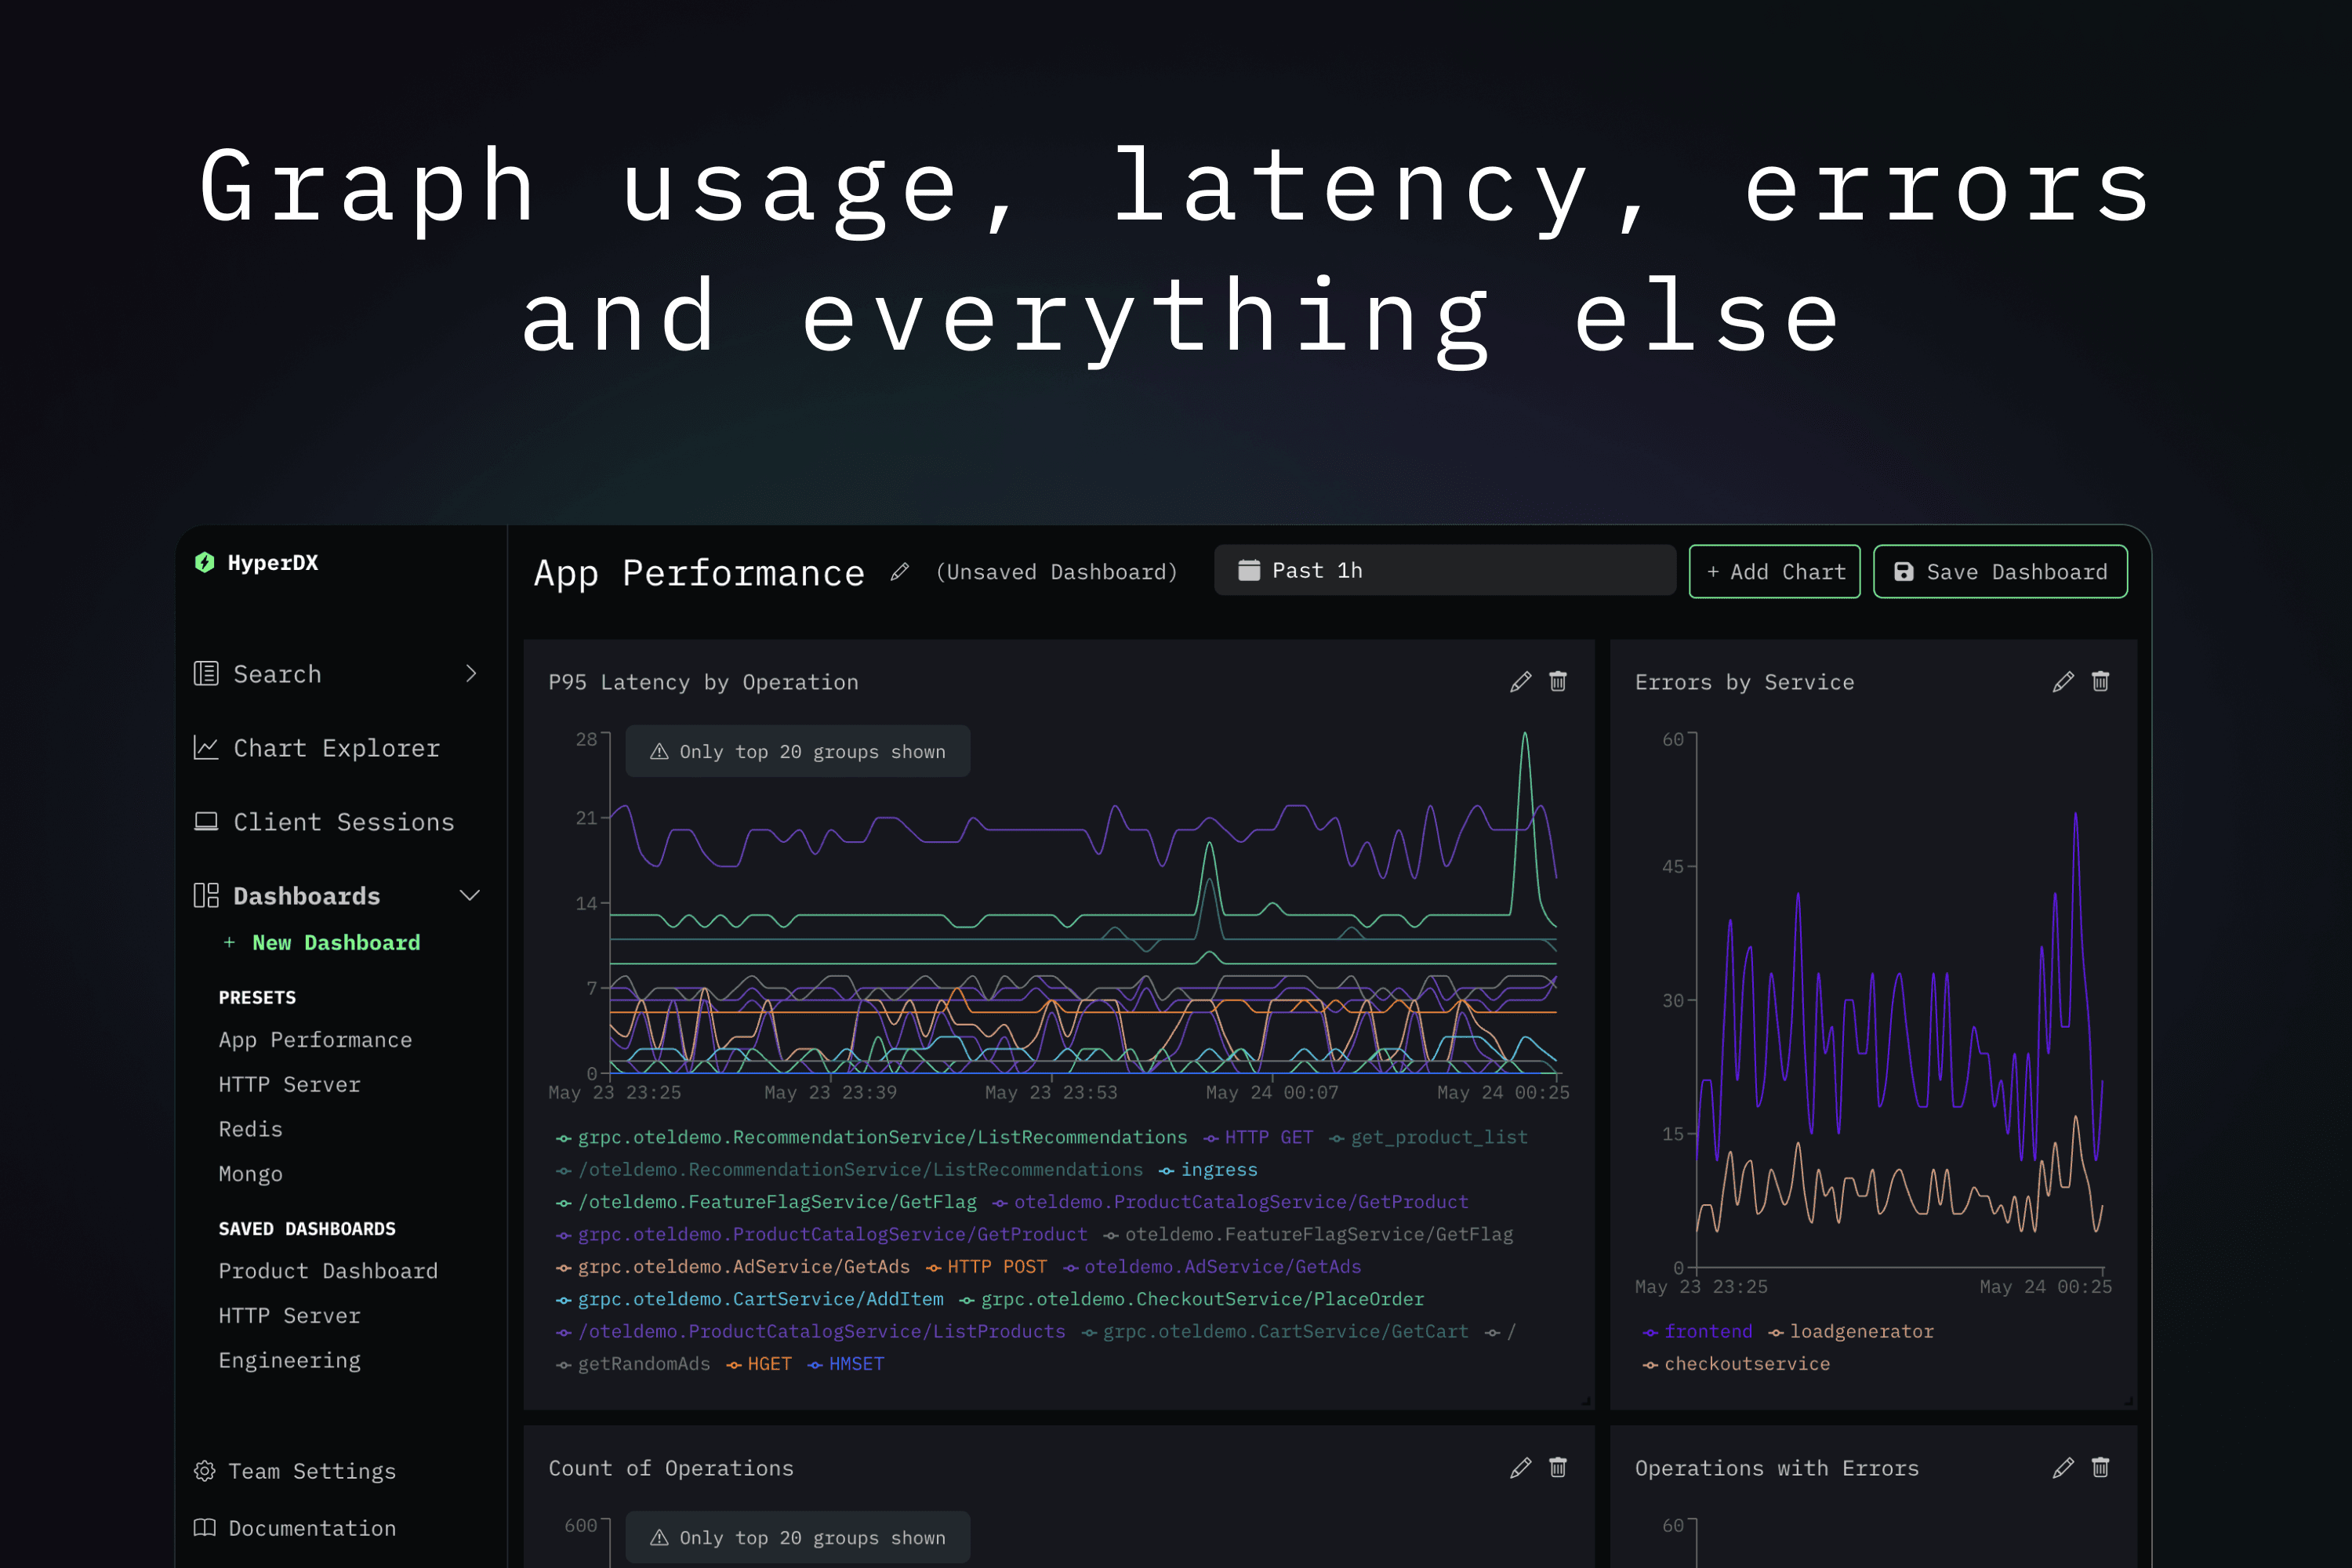Image resolution: width=2352 pixels, height=1568 pixels.
Task: Click the Add Chart button
Action: 1774,572
